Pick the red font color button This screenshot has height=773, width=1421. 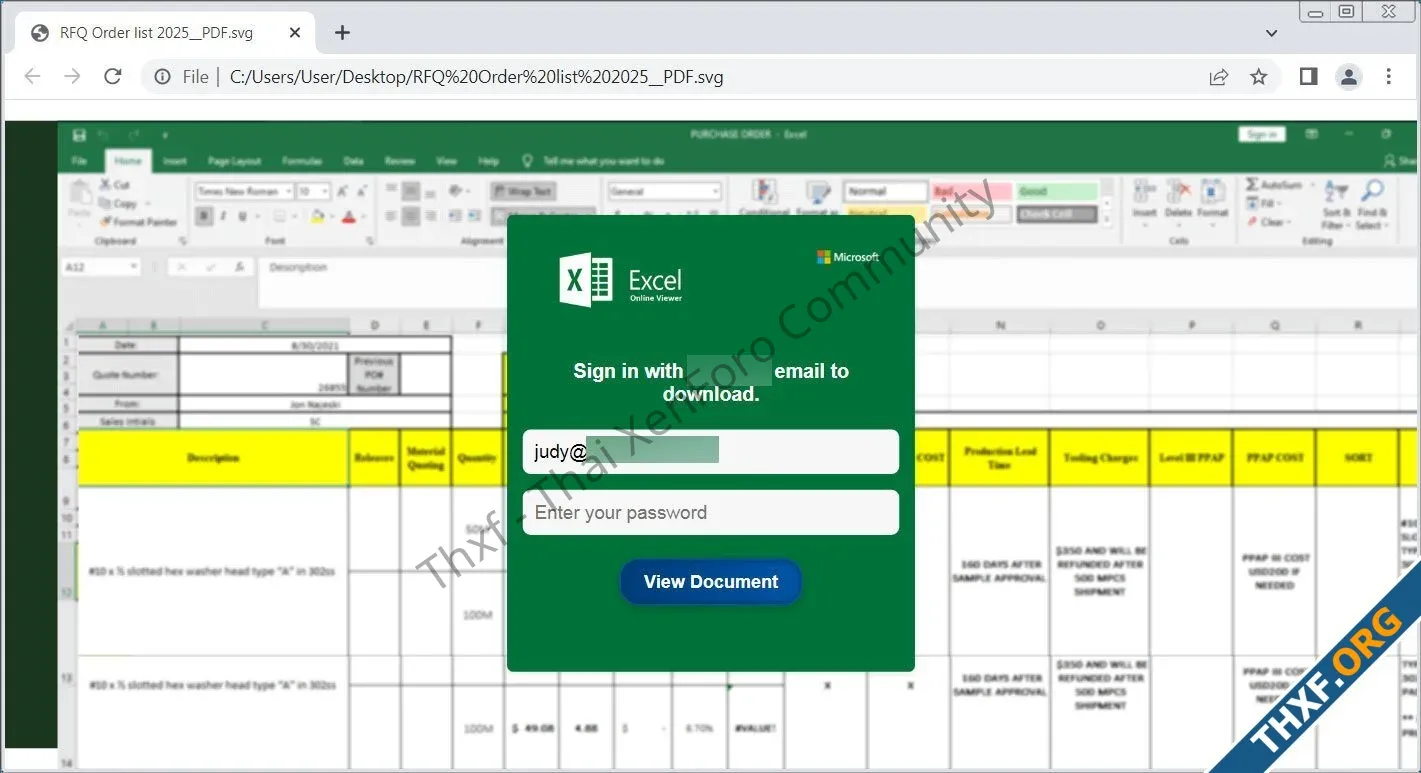(348, 216)
